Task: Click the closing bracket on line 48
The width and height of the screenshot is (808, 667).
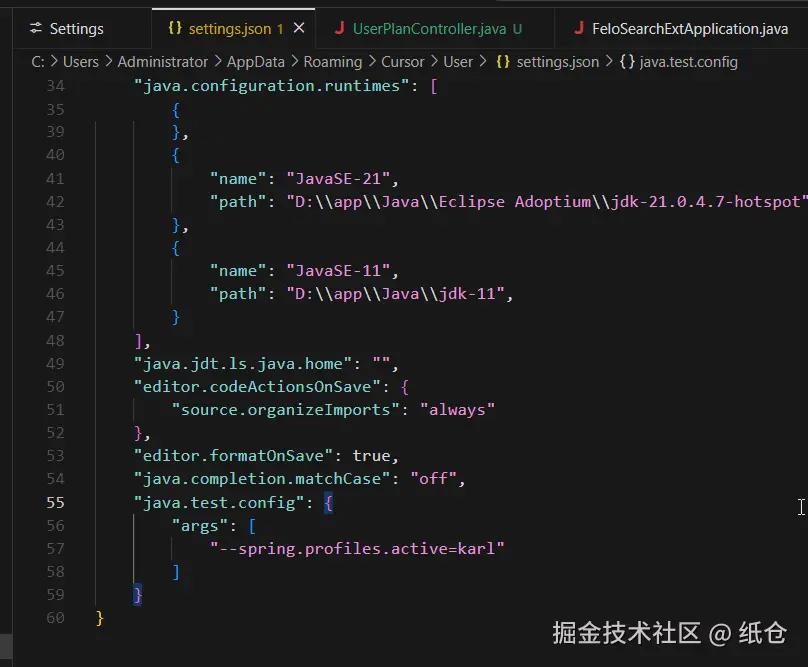Action: pos(138,341)
